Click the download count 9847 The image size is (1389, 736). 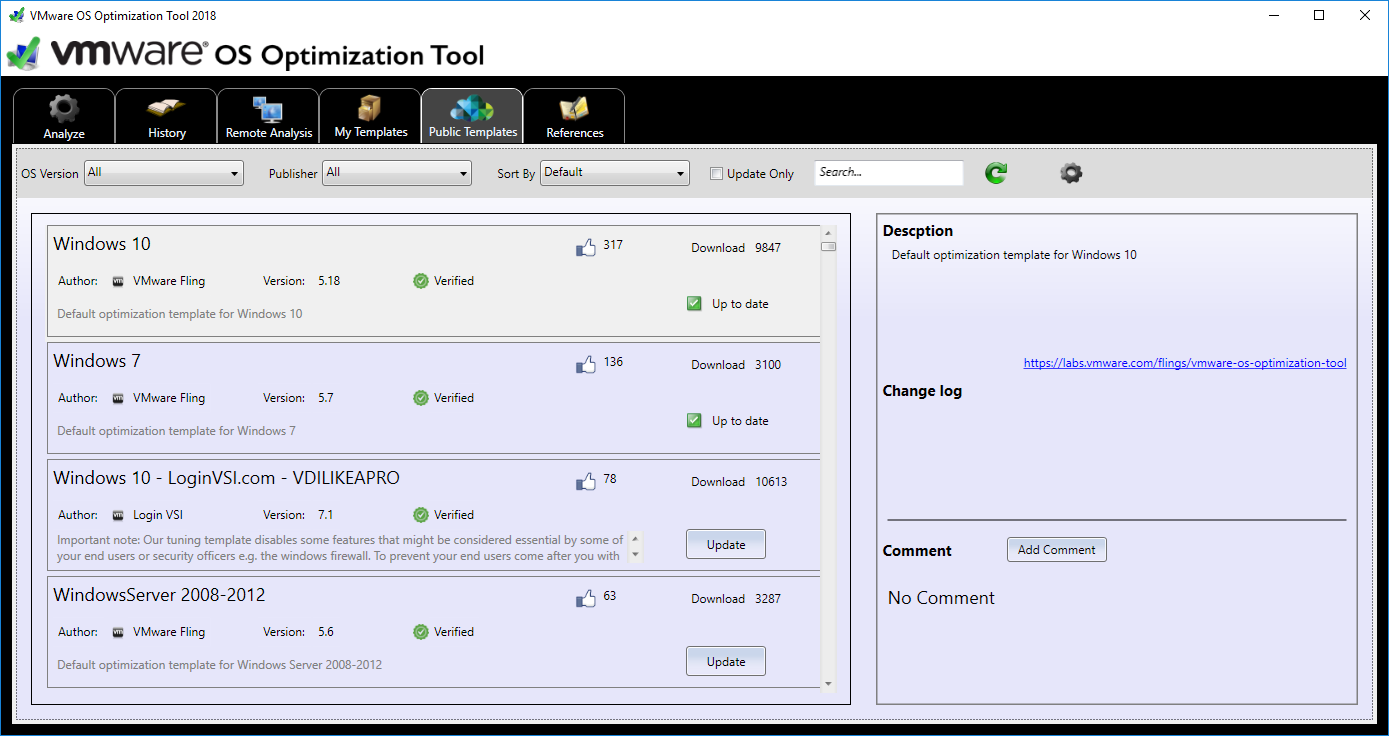pyautogui.click(x=768, y=248)
